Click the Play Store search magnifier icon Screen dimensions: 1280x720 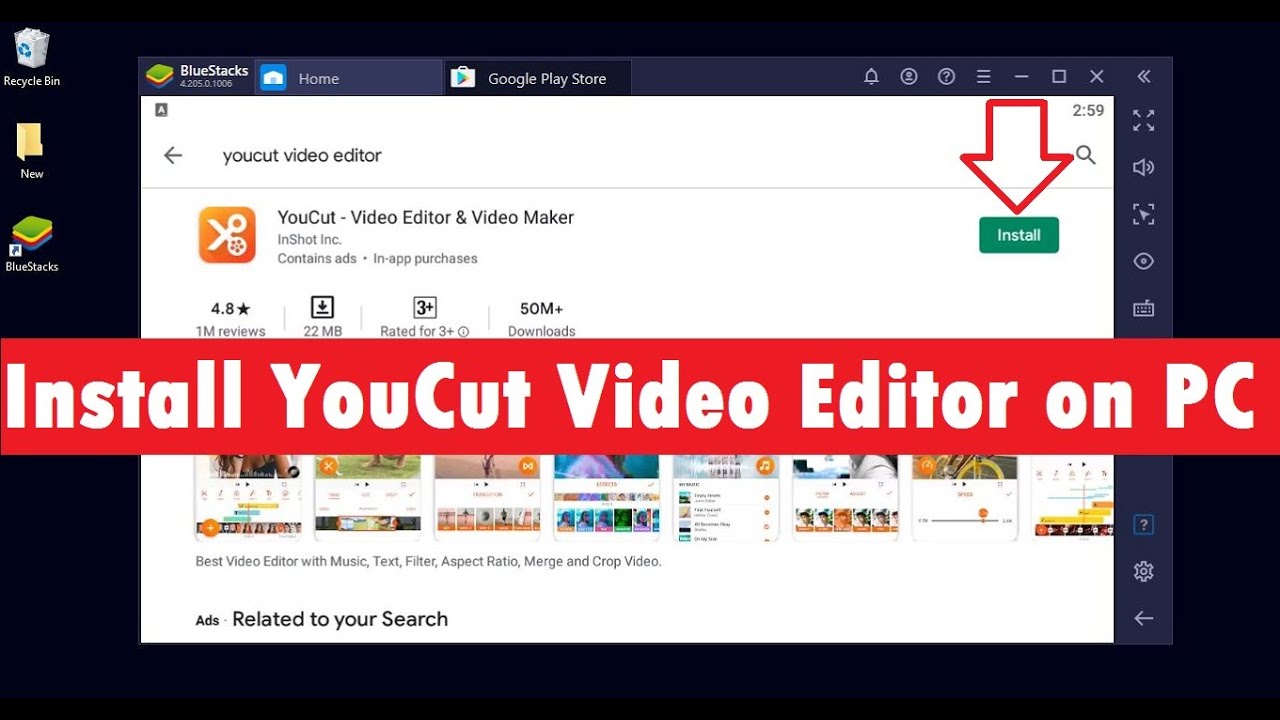pyautogui.click(x=1086, y=155)
